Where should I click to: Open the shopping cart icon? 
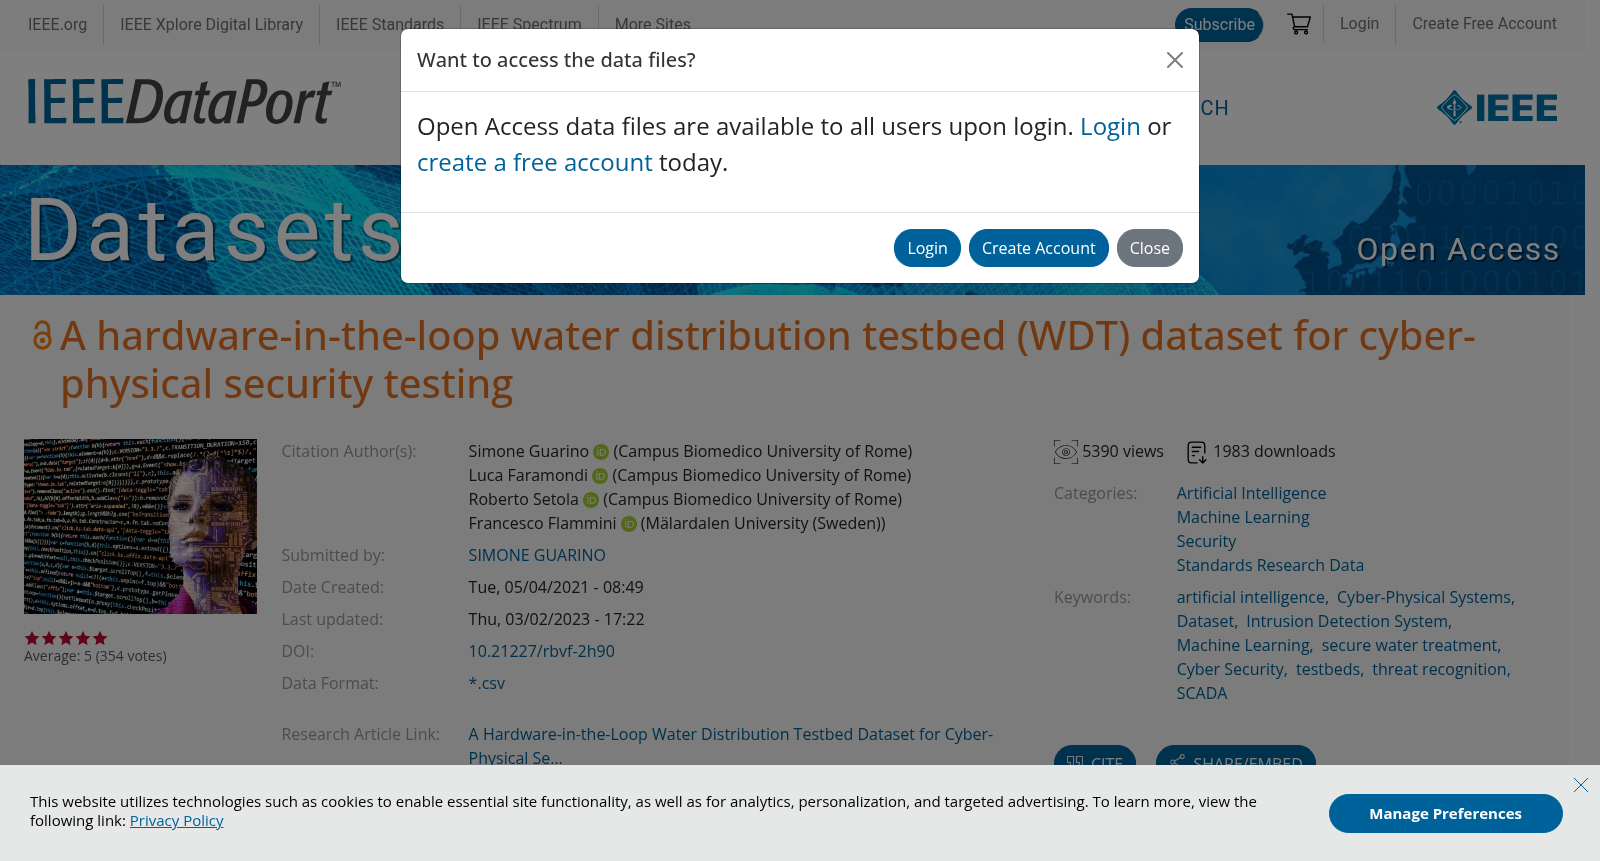(x=1299, y=24)
